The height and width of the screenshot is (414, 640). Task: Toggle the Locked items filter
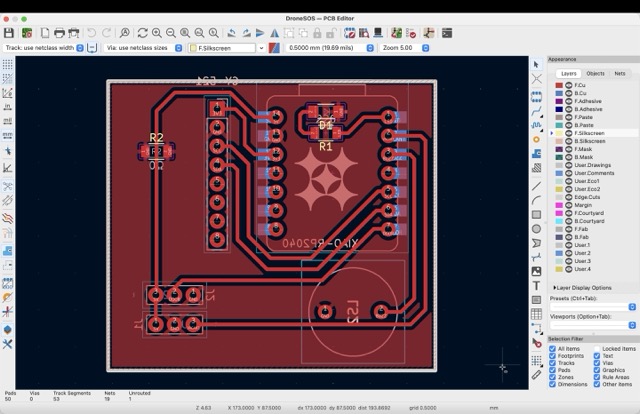[597, 349]
